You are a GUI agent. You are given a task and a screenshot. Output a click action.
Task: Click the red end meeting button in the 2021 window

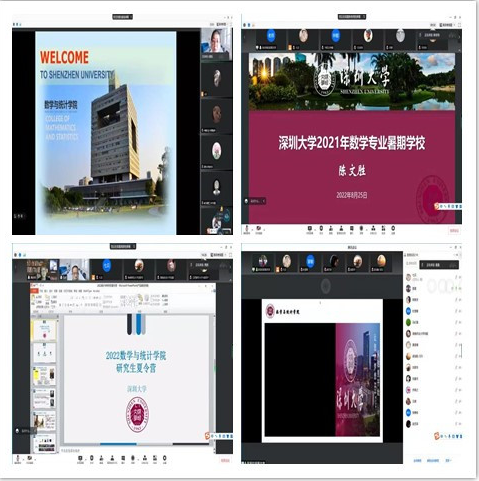coord(455,231)
